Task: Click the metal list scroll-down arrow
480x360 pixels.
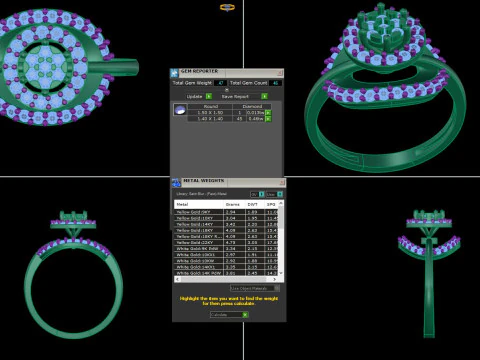Action: coord(281,273)
